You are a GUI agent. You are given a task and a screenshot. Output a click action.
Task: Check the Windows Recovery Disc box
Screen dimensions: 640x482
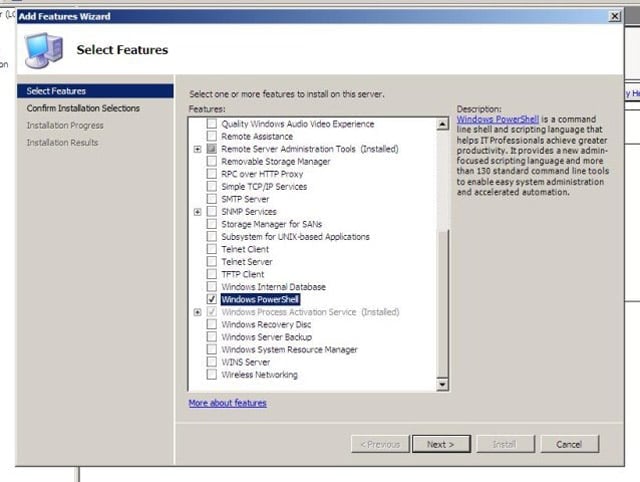point(211,324)
